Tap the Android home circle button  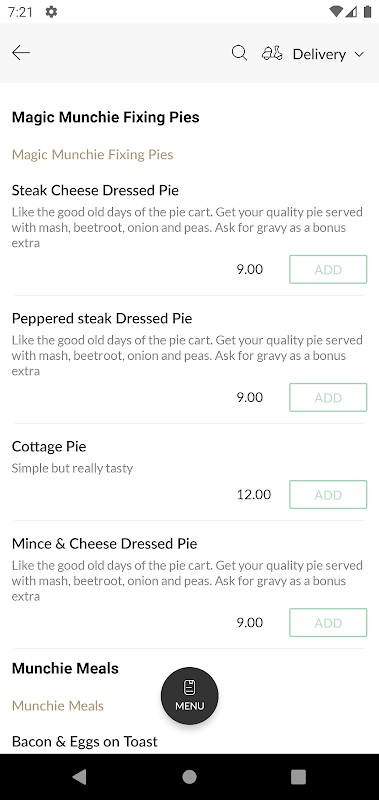point(189,777)
